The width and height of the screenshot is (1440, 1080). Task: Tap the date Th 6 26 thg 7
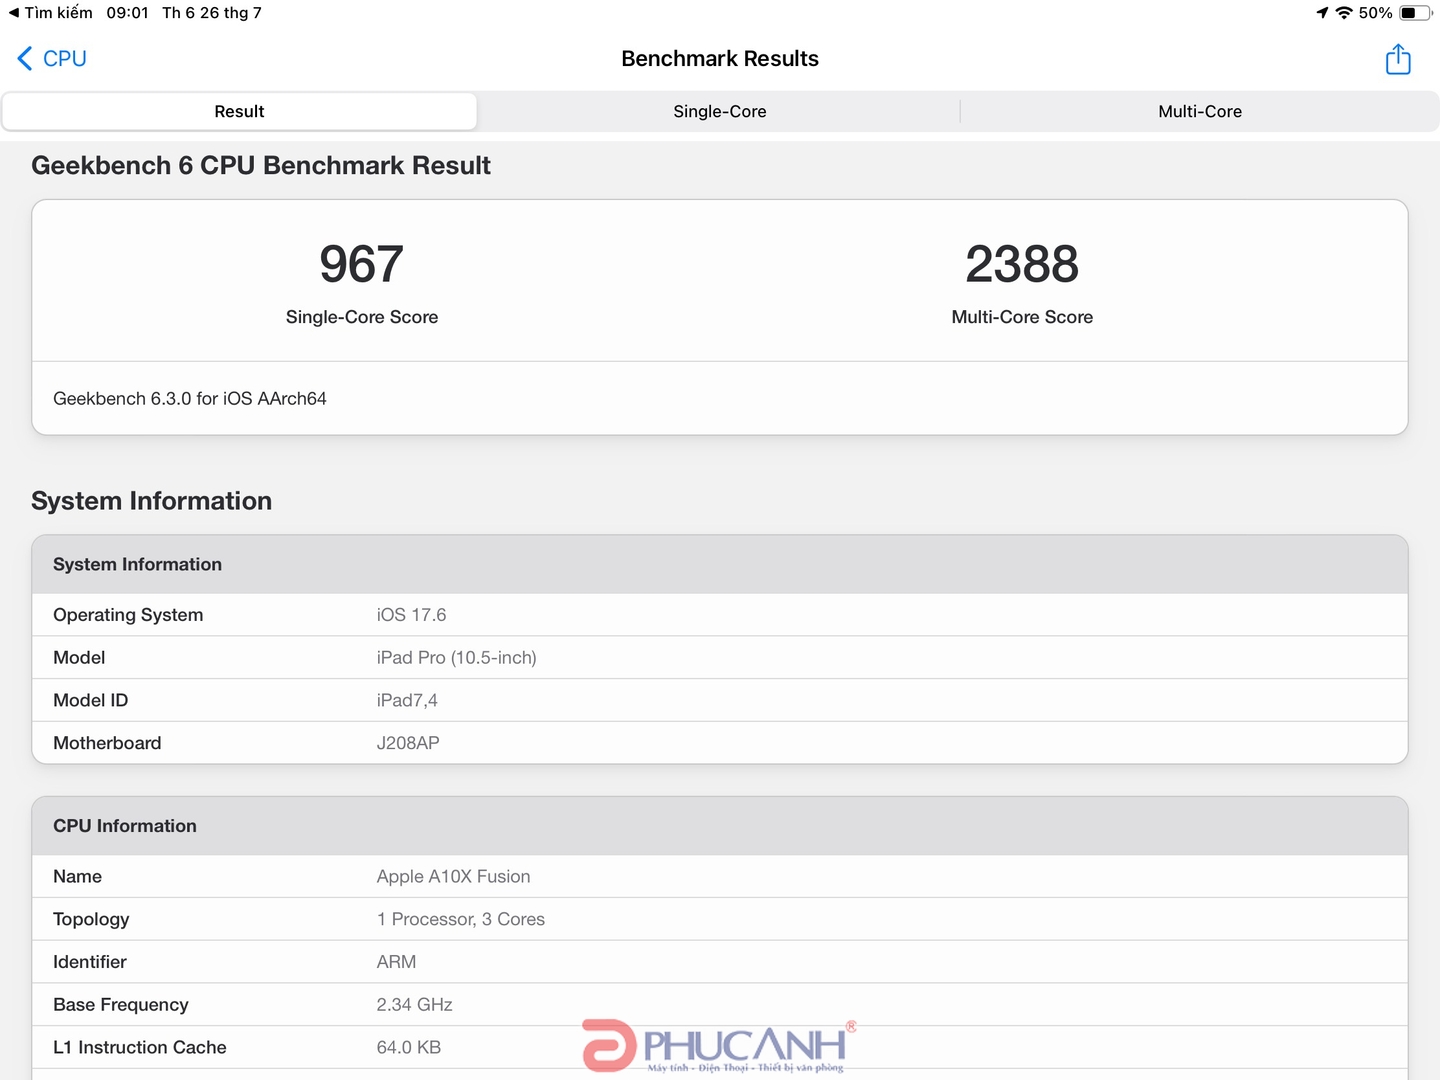click(x=212, y=13)
